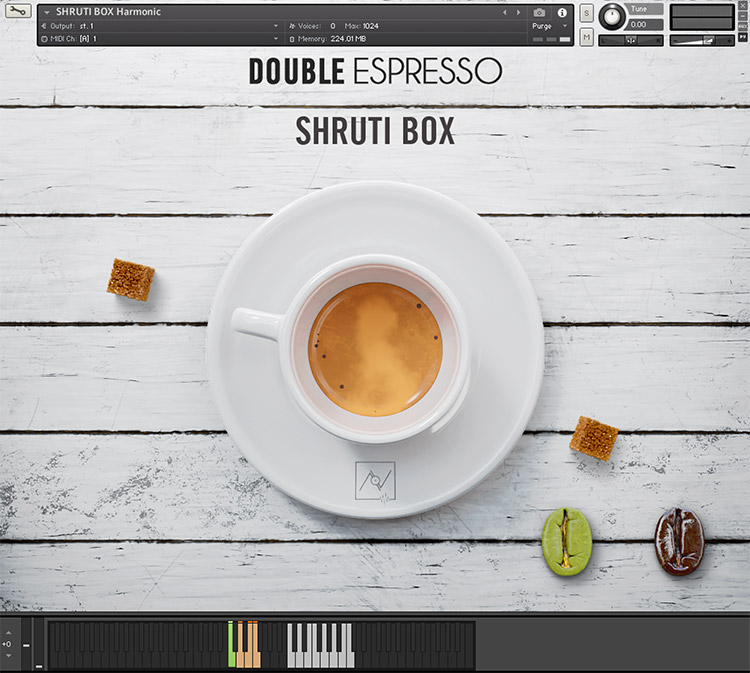Image resolution: width=750 pixels, height=673 pixels.
Task: Click the SHRUTI BOX Harmonic instrument name
Action: point(108,12)
